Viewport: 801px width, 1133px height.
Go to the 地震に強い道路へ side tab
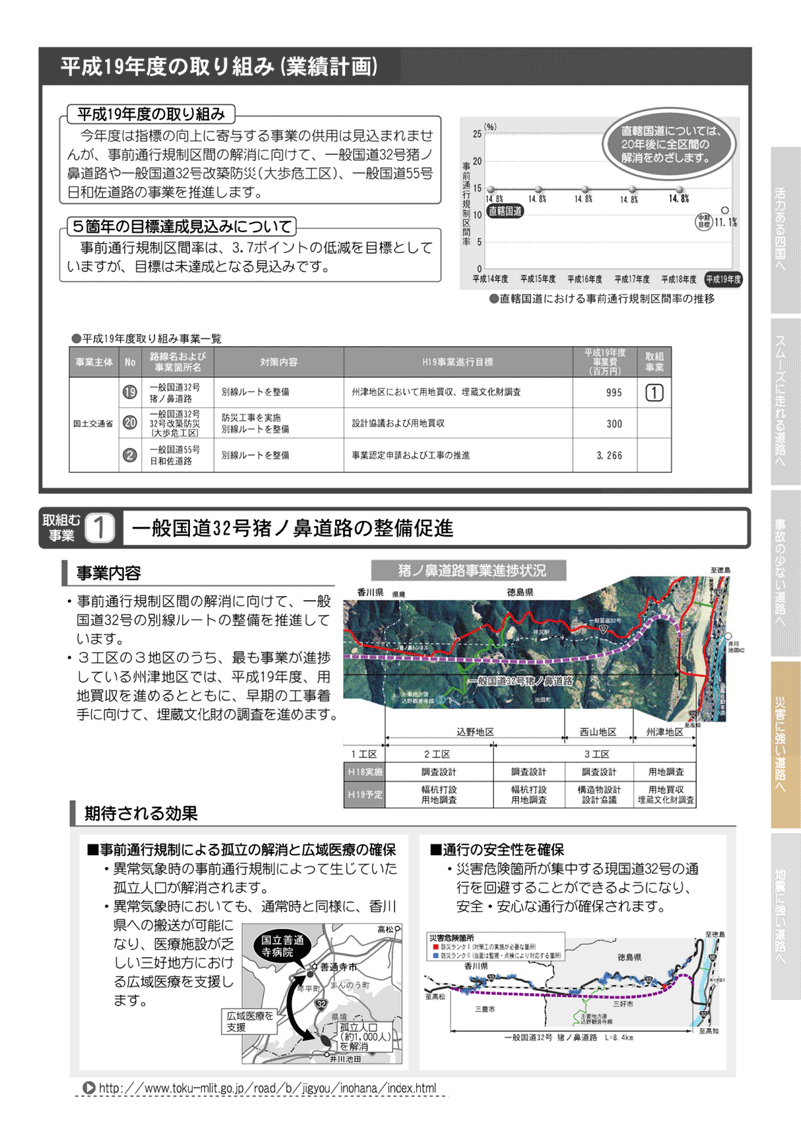[785, 917]
